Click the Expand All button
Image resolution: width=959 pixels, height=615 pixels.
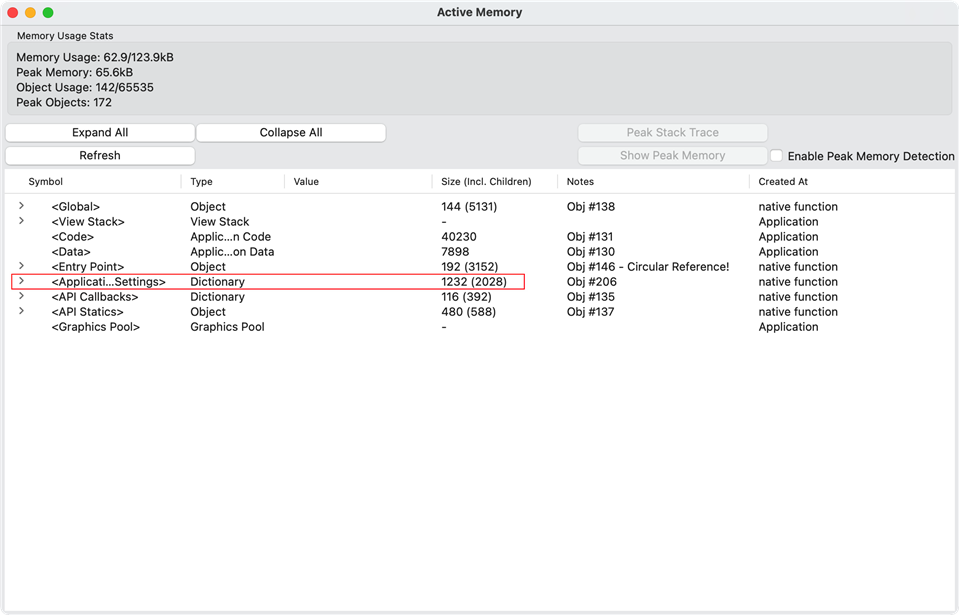pos(100,133)
